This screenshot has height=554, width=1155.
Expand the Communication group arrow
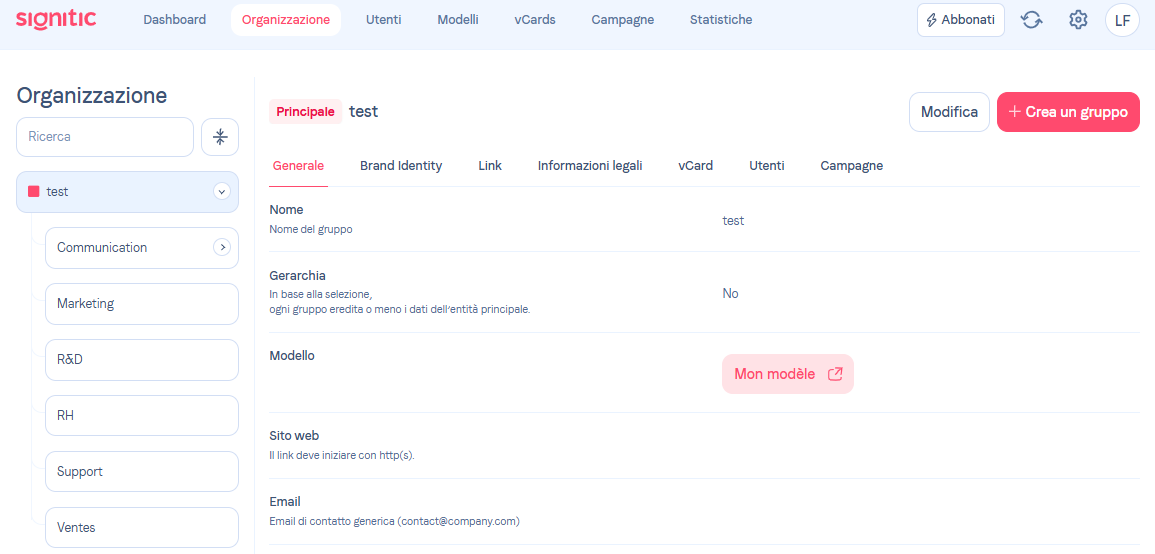click(x=222, y=248)
